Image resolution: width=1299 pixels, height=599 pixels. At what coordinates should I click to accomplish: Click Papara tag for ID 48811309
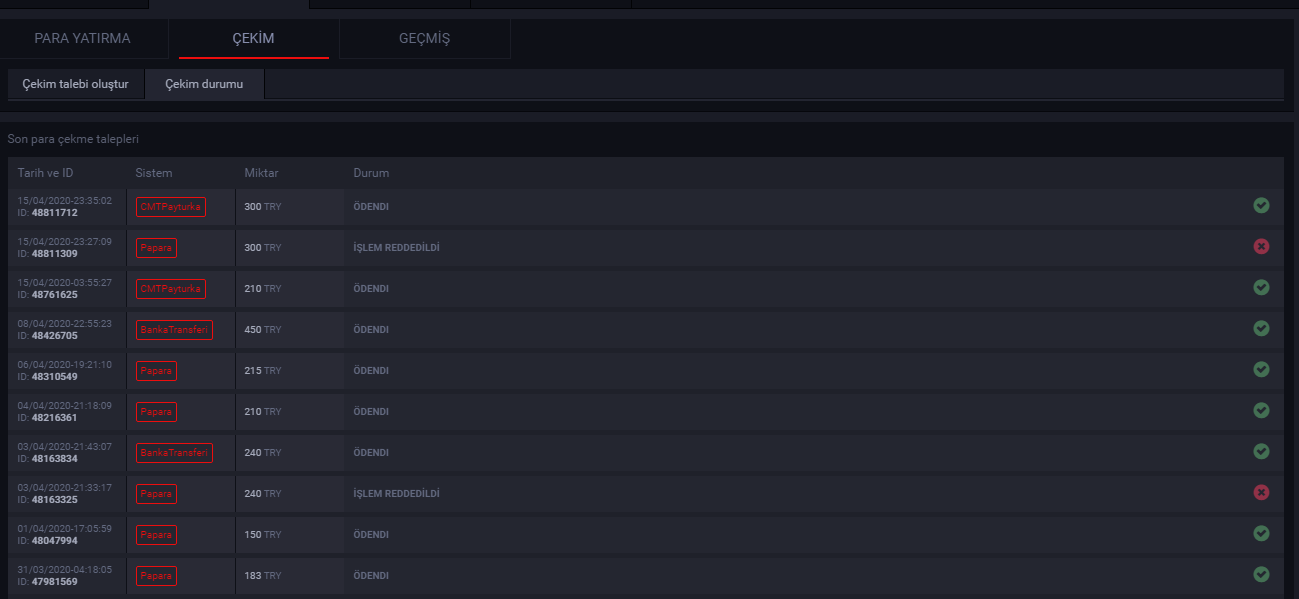point(156,248)
